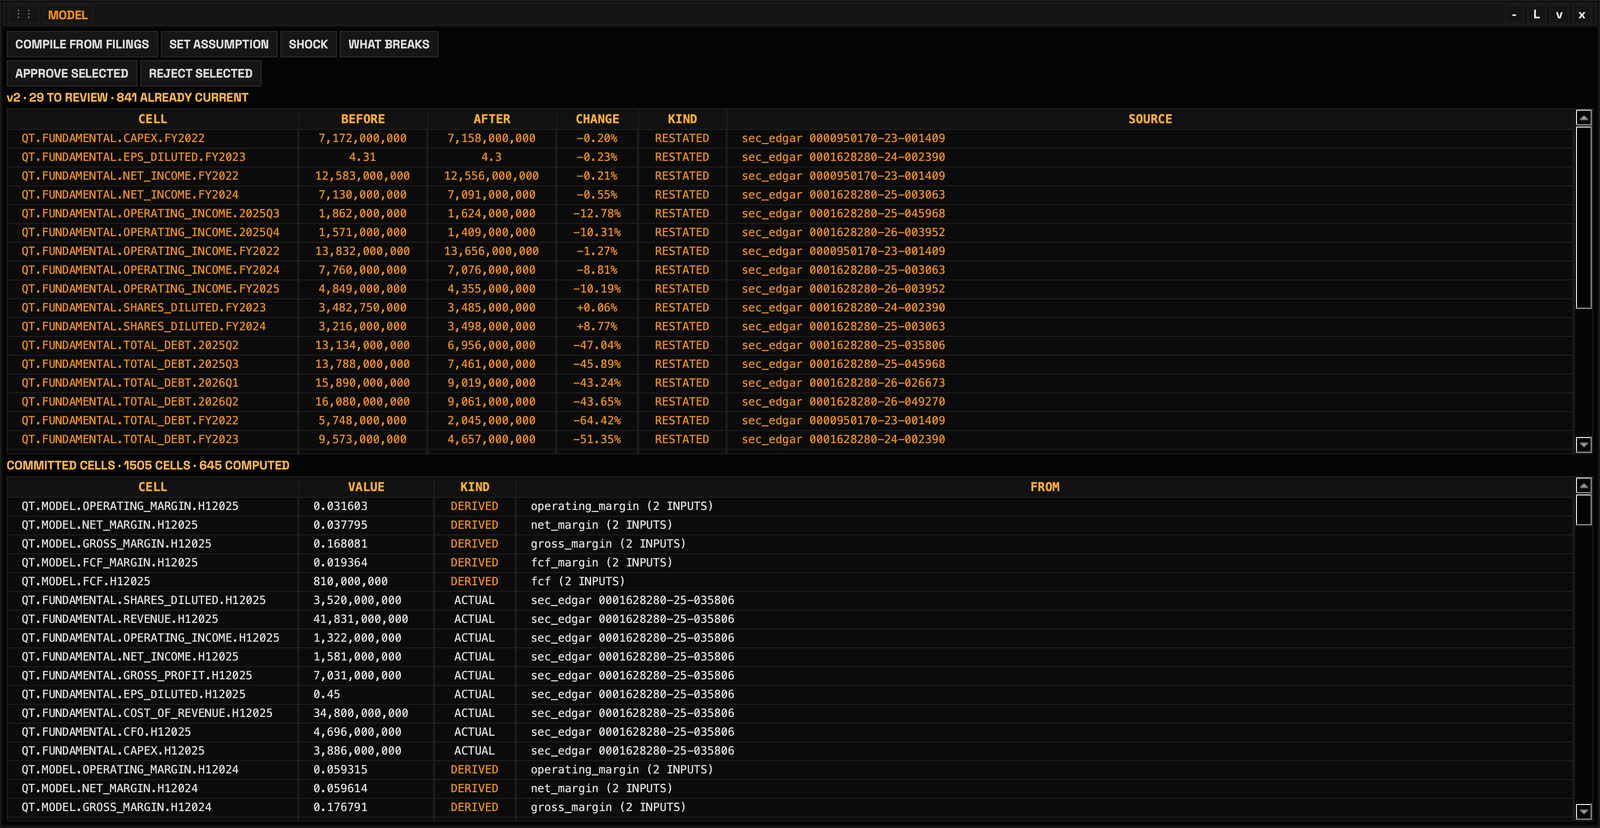Select the MODEL panel title tab

(68, 15)
